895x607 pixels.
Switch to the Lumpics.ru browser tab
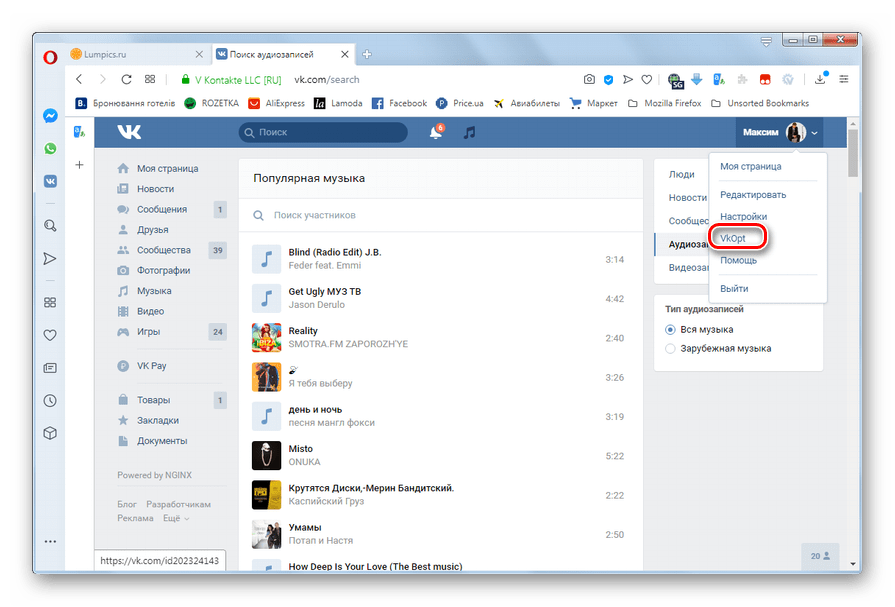tap(137, 54)
